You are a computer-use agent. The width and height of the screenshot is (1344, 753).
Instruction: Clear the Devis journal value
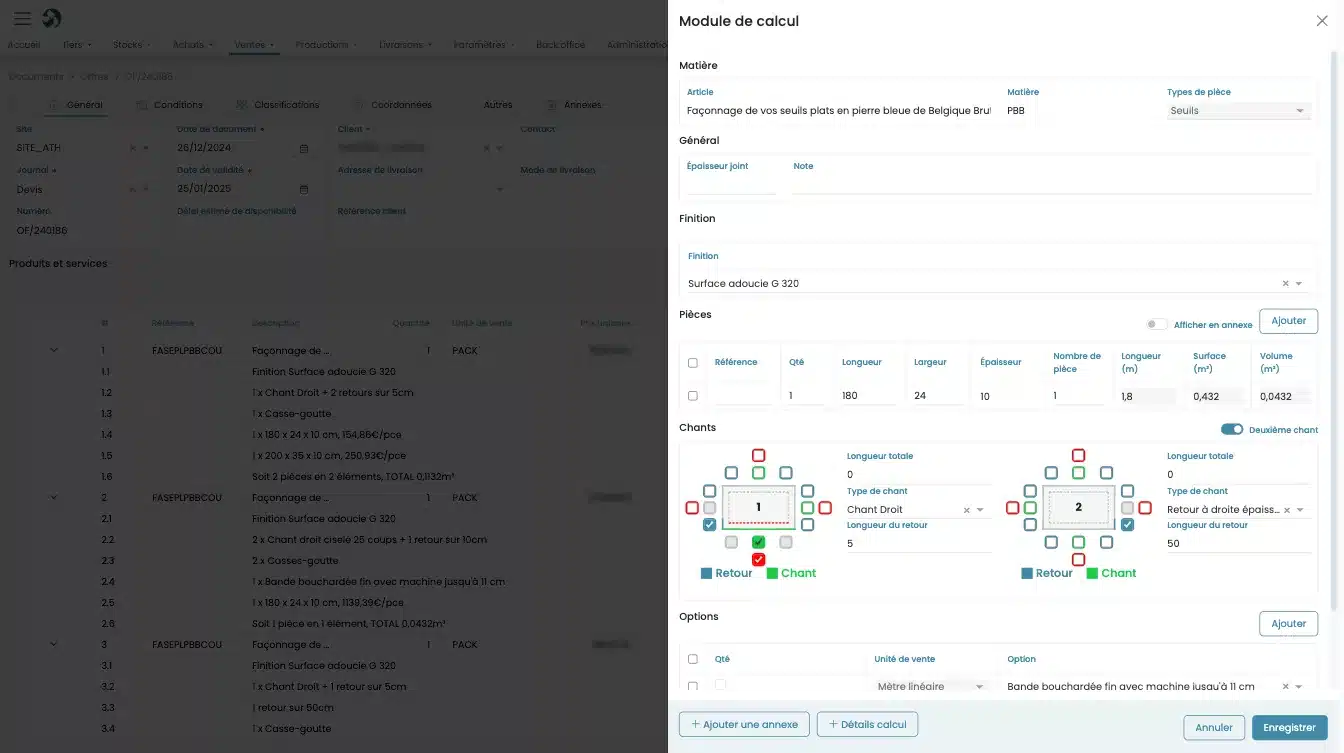133,189
